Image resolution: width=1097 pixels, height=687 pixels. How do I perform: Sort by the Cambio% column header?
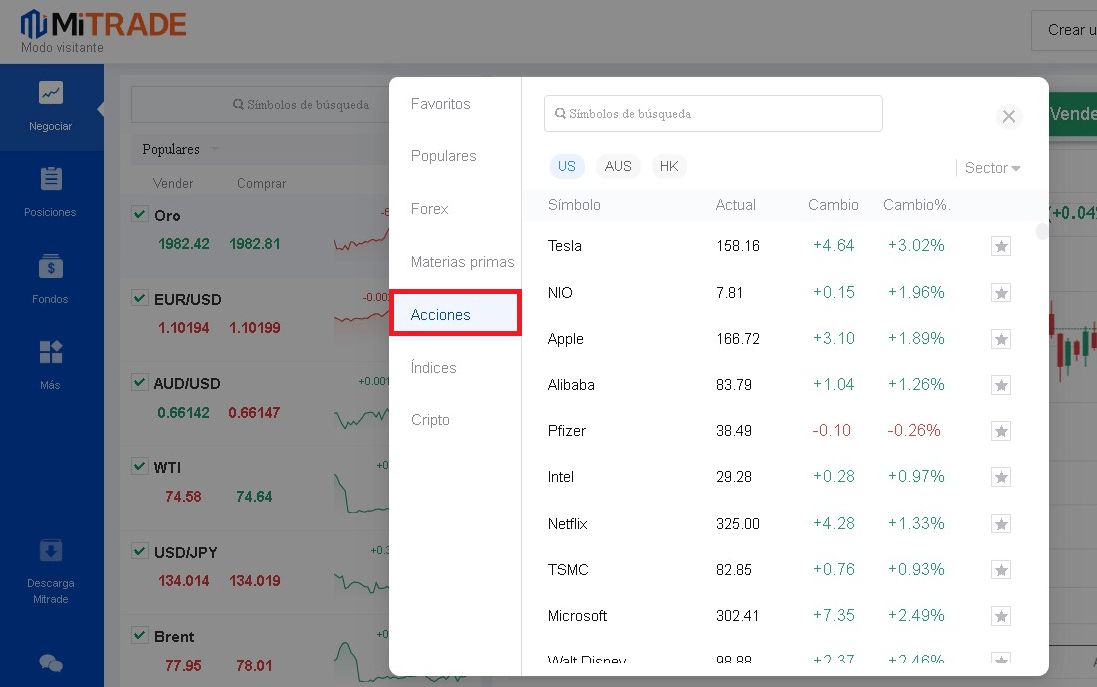916,205
